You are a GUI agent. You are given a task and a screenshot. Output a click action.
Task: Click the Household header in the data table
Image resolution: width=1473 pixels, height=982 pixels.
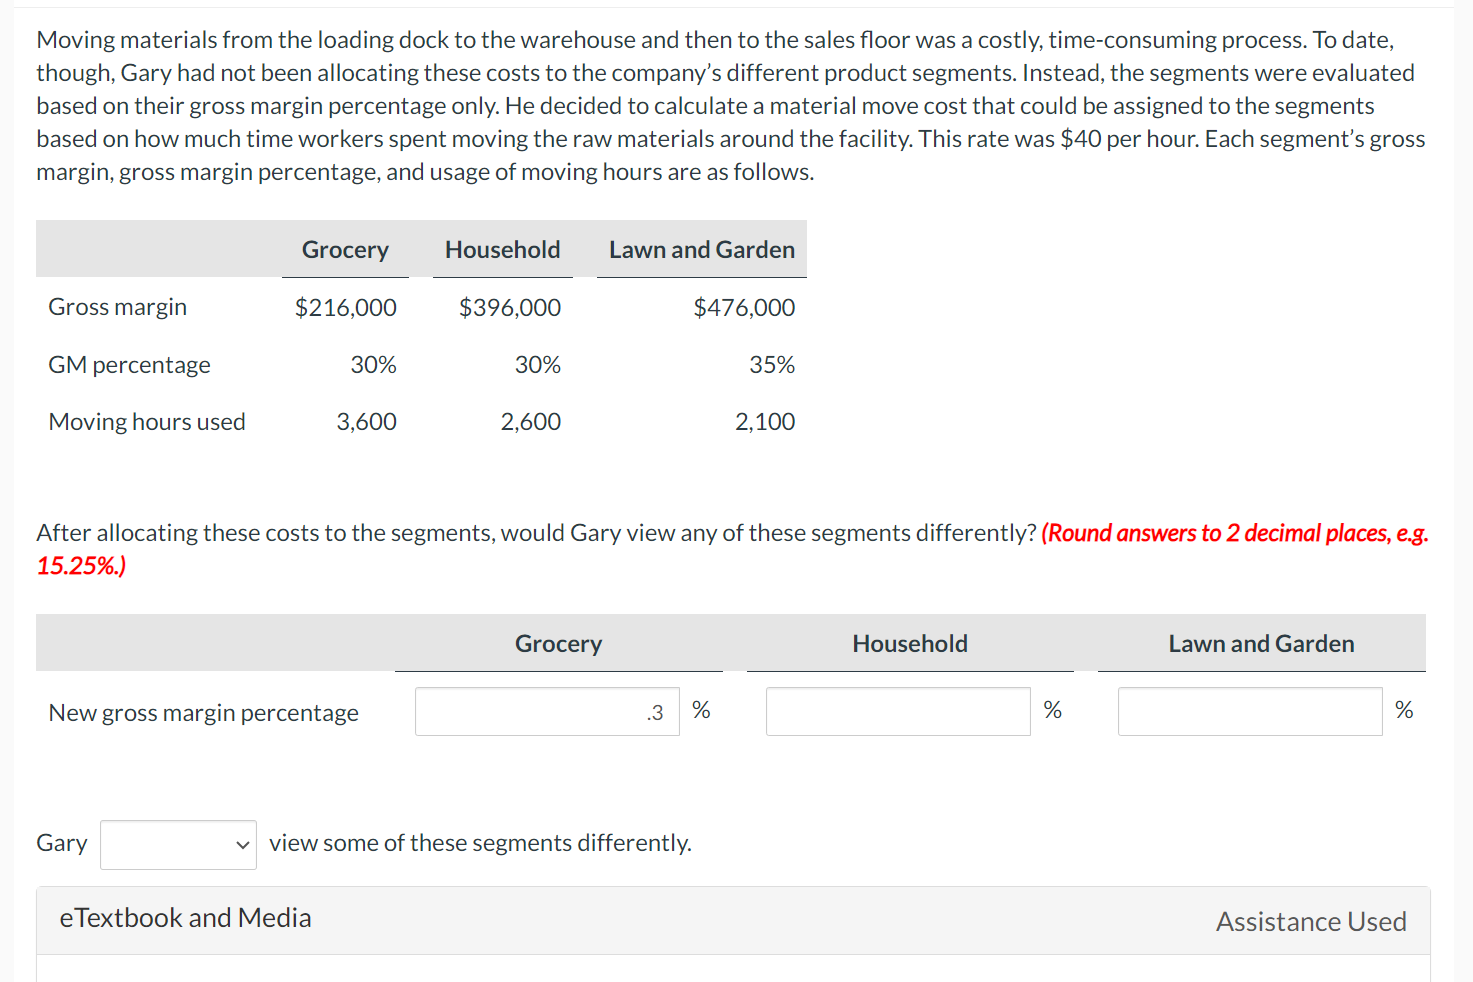click(503, 250)
